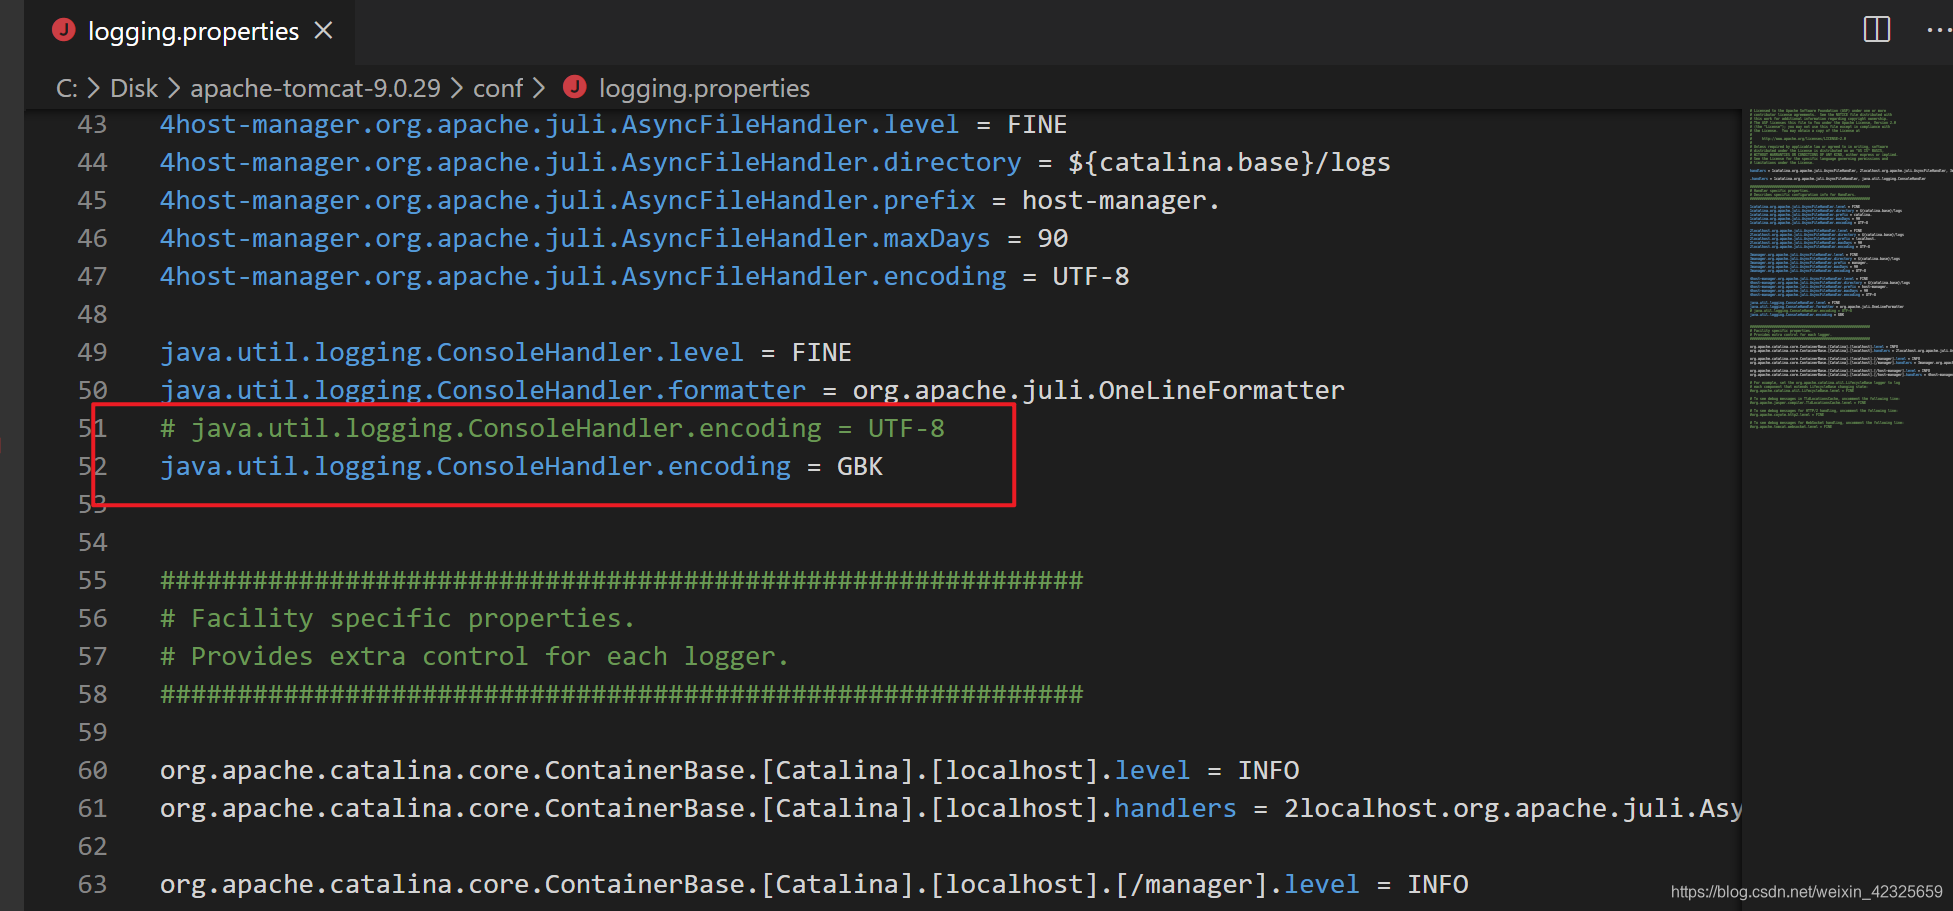The image size is (1953, 911).
Task: Expand the chevron after apache-tomcat-9.0.29
Action: point(457,88)
